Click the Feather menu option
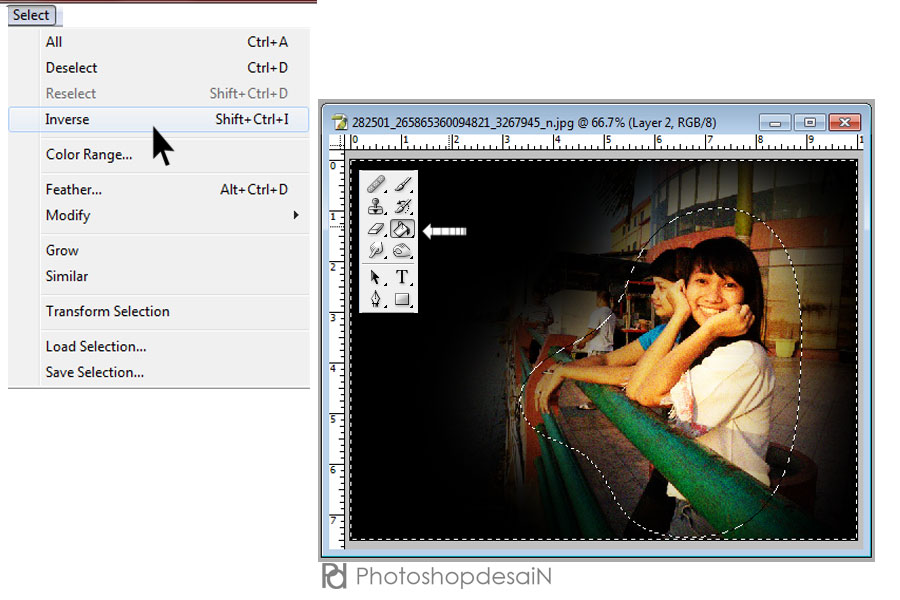900x600 pixels. point(74,189)
